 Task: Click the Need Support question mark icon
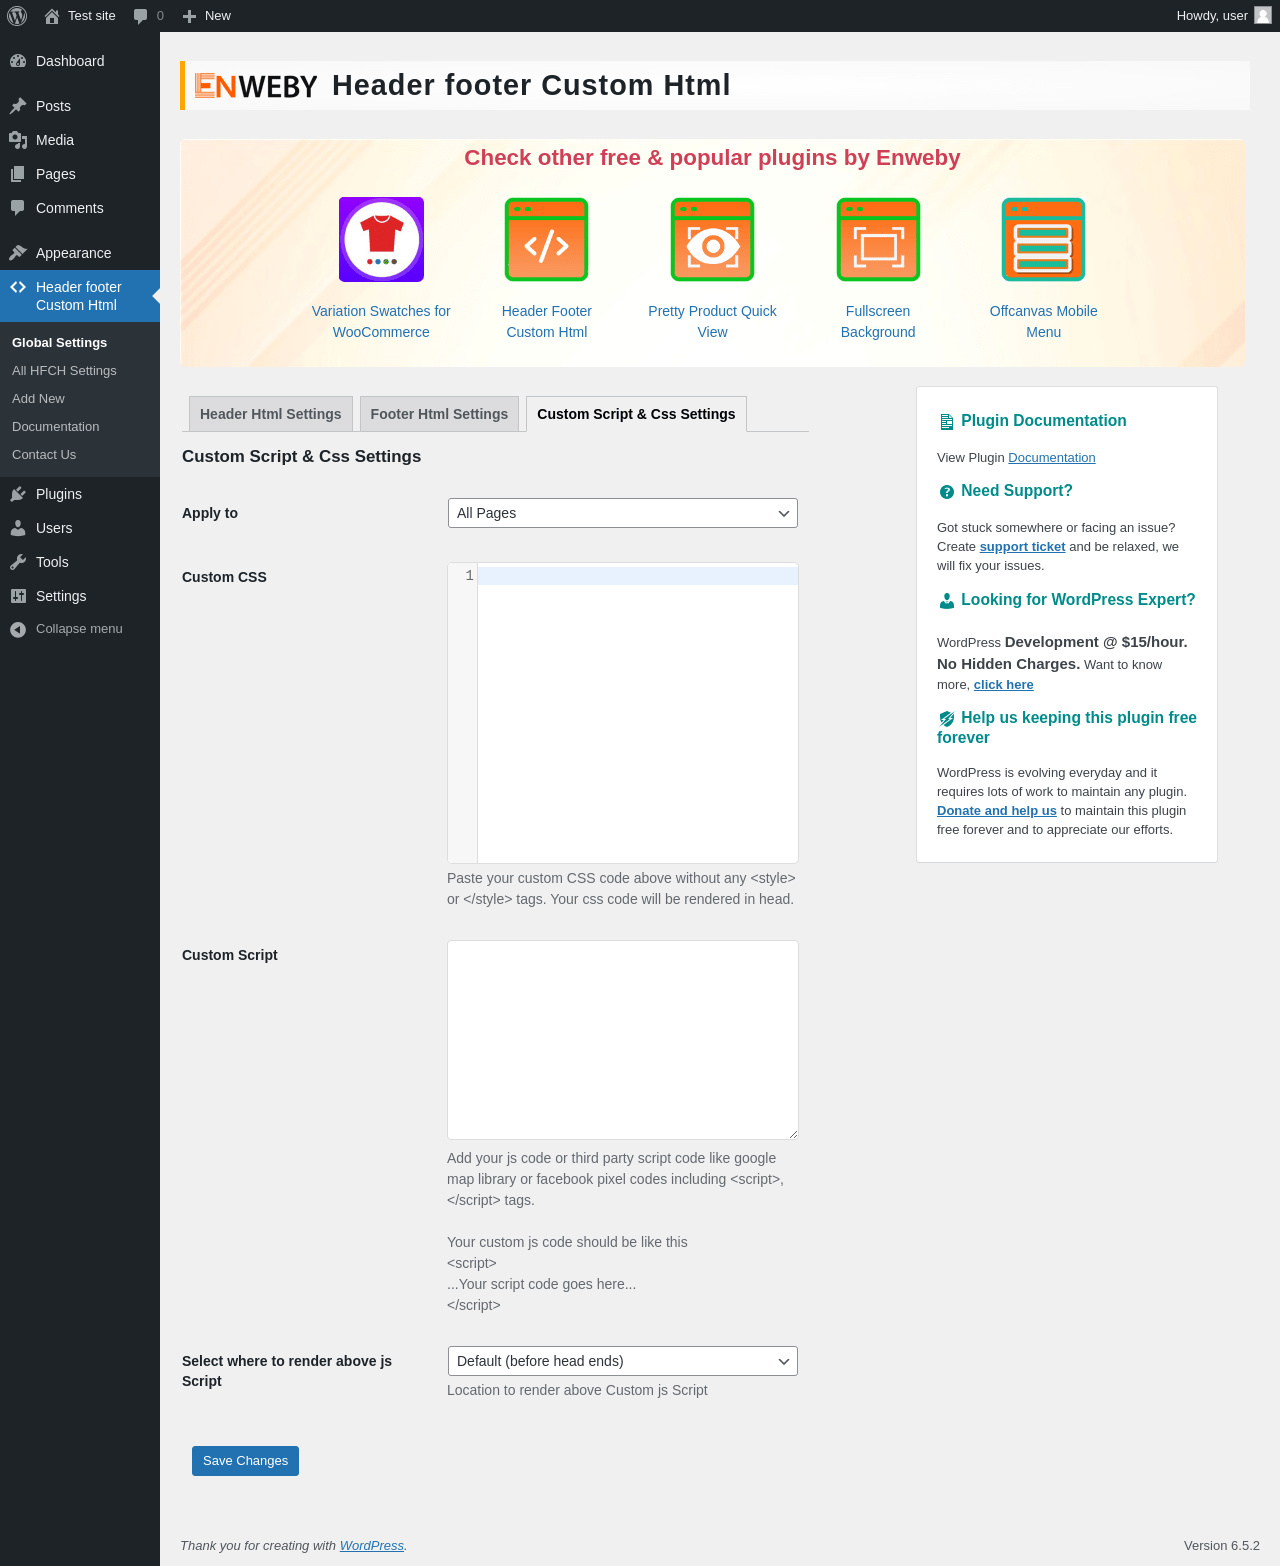[x=946, y=492]
